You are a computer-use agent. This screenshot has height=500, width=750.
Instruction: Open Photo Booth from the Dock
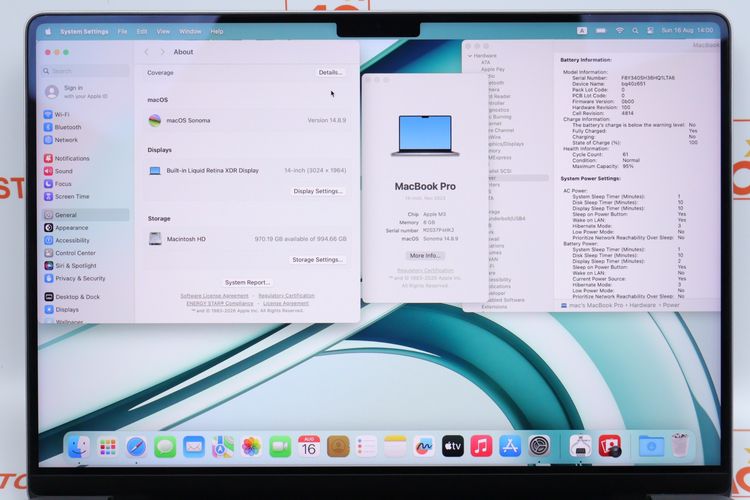pos(609,446)
